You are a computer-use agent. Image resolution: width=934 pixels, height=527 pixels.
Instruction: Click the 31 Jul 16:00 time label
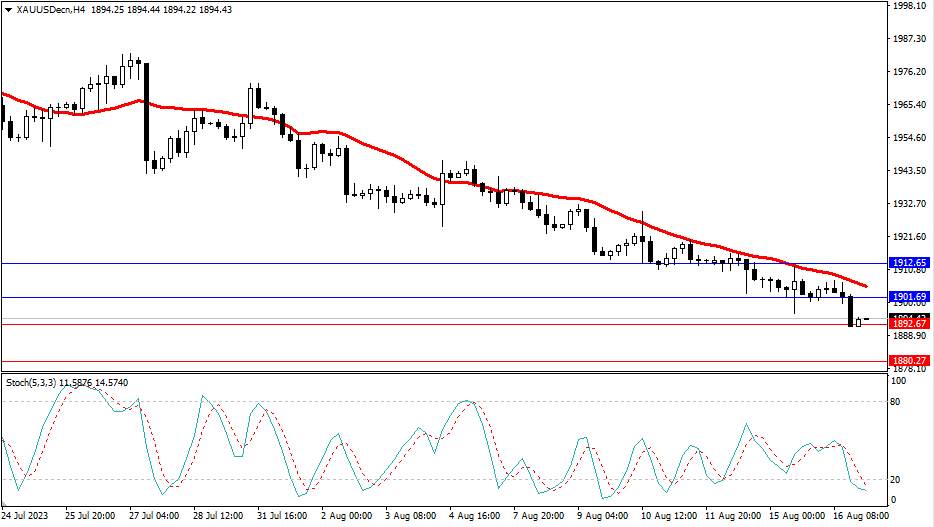pos(280,517)
